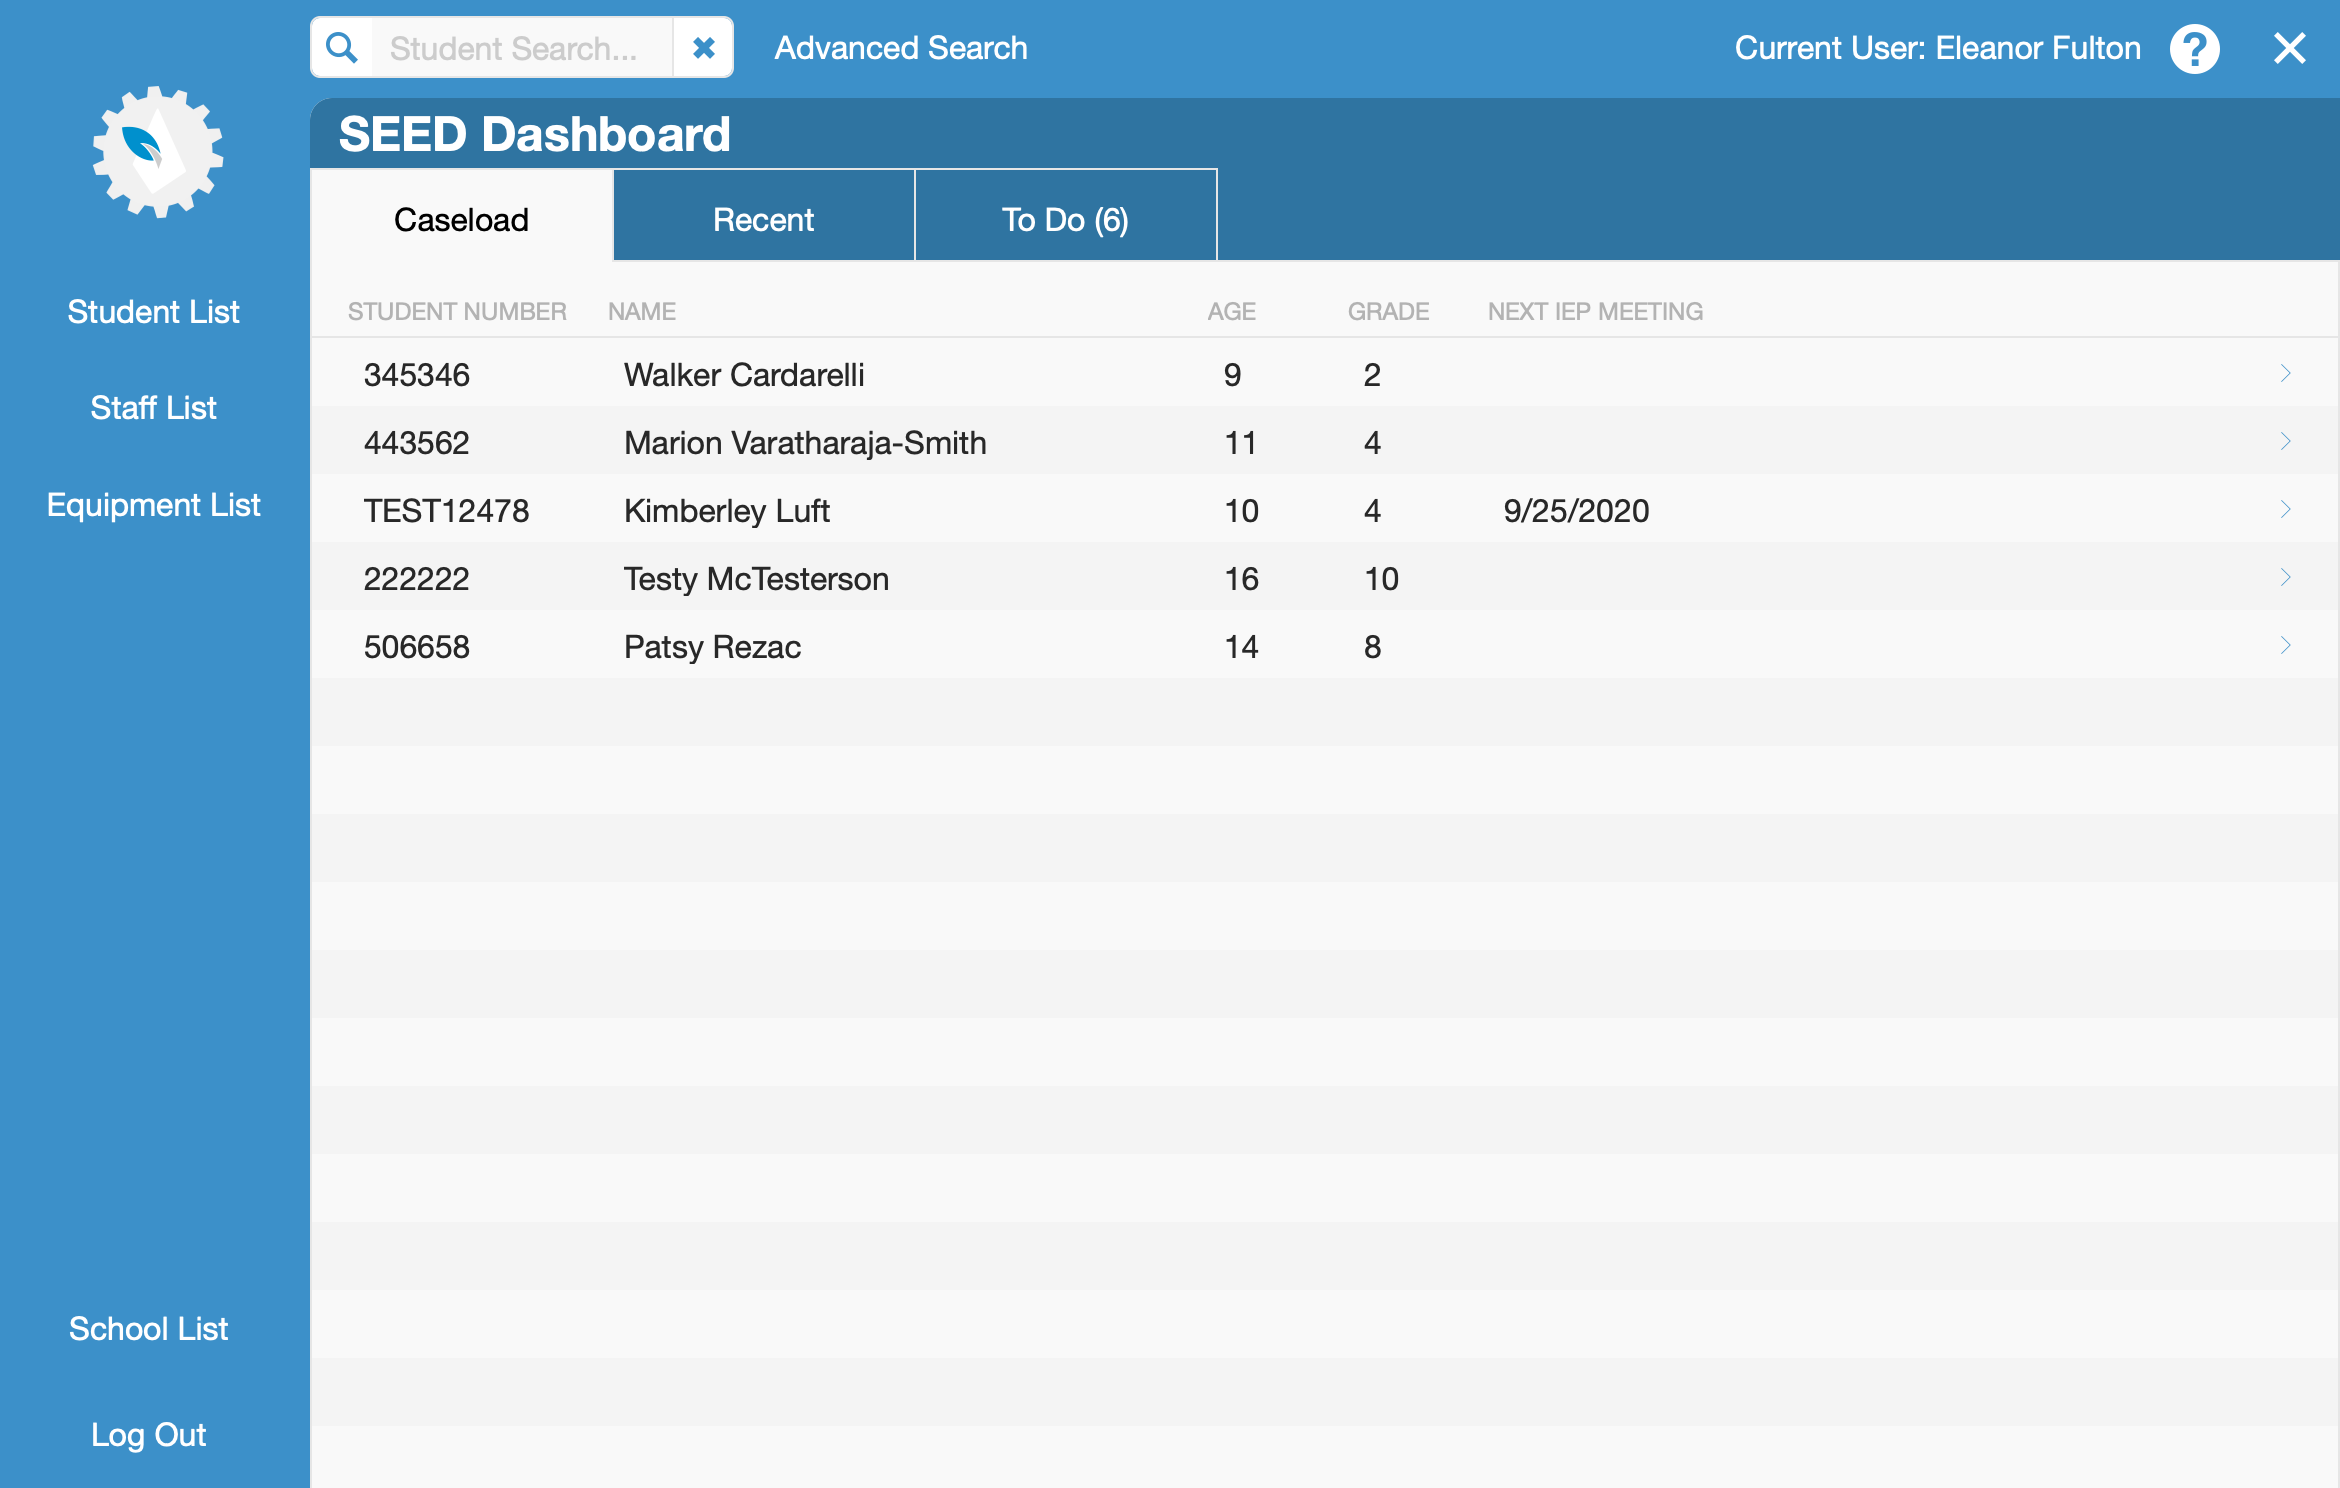Open Testy McTesterson's record
This screenshot has width=2340, height=1488.
pyautogui.click(x=756, y=579)
